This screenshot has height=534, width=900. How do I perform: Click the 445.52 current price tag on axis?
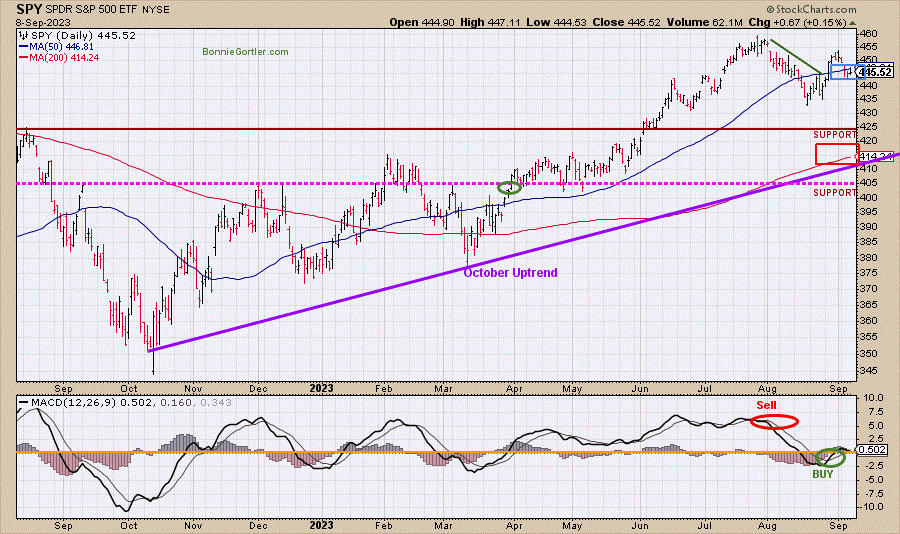[x=877, y=72]
